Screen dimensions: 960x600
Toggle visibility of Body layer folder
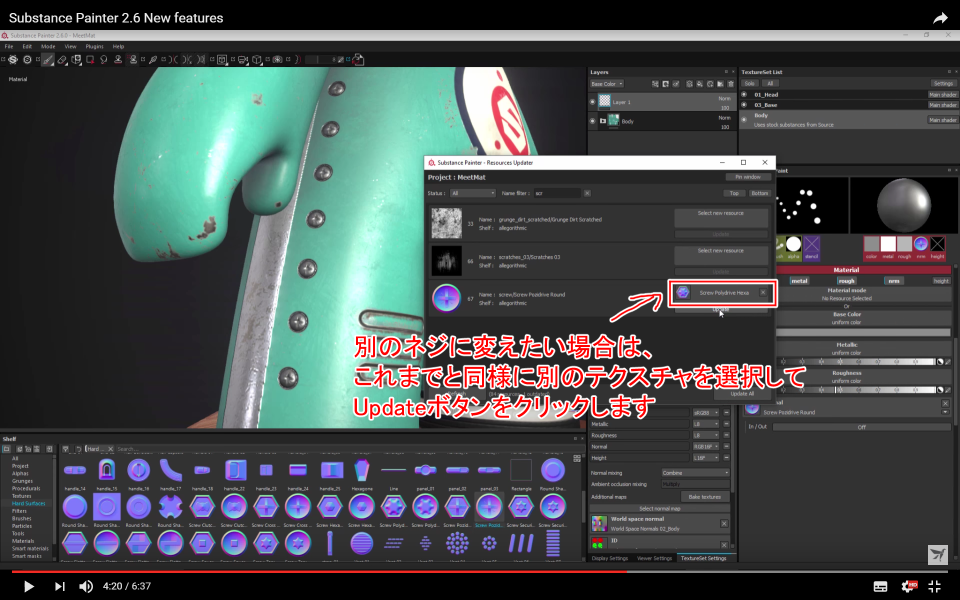593,121
